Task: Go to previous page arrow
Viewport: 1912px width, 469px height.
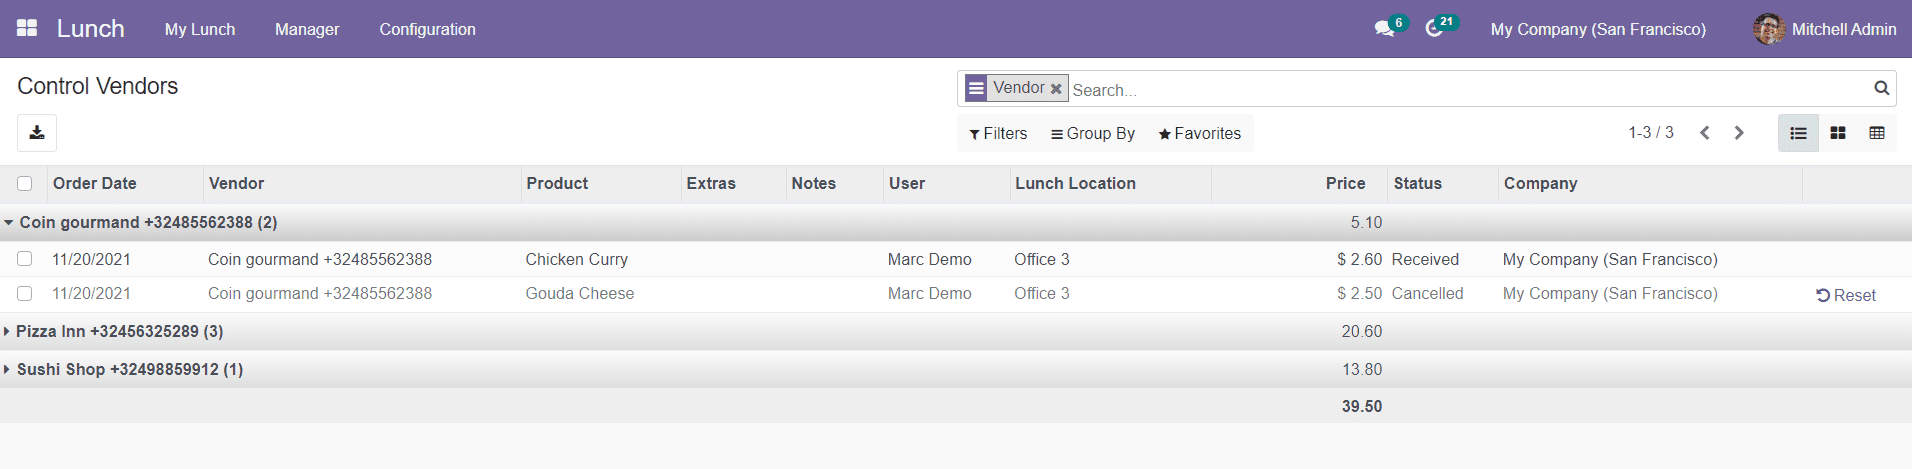Action: [1705, 133]
